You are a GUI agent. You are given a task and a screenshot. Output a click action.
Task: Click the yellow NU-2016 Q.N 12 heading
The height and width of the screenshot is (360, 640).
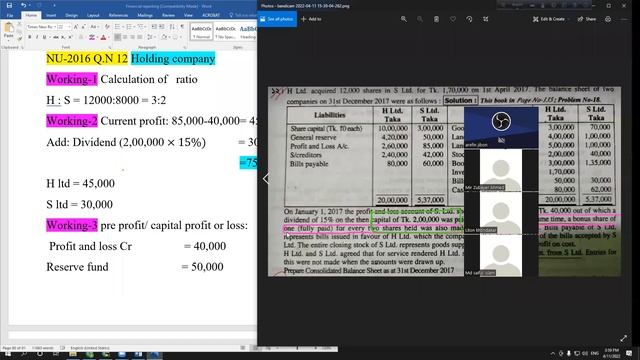click(87, 59)
